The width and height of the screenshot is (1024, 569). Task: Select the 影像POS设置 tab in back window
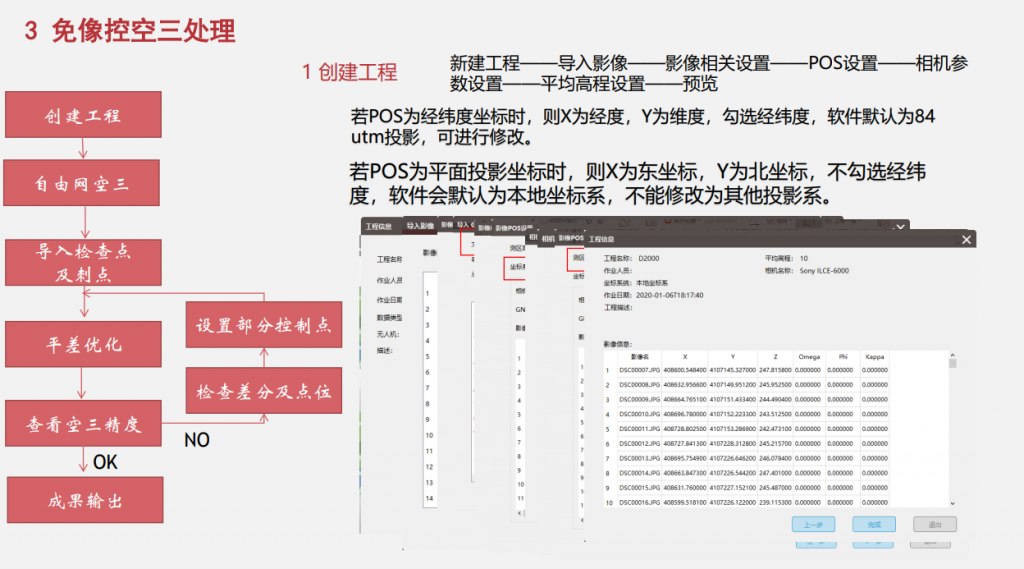coord(513,228)
